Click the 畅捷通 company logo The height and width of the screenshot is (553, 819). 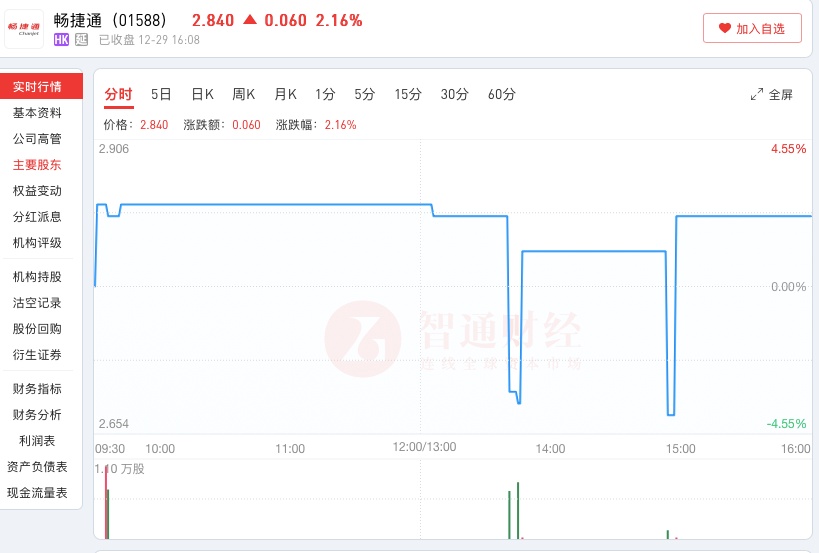pyautogui.click(x=24, y=29)
